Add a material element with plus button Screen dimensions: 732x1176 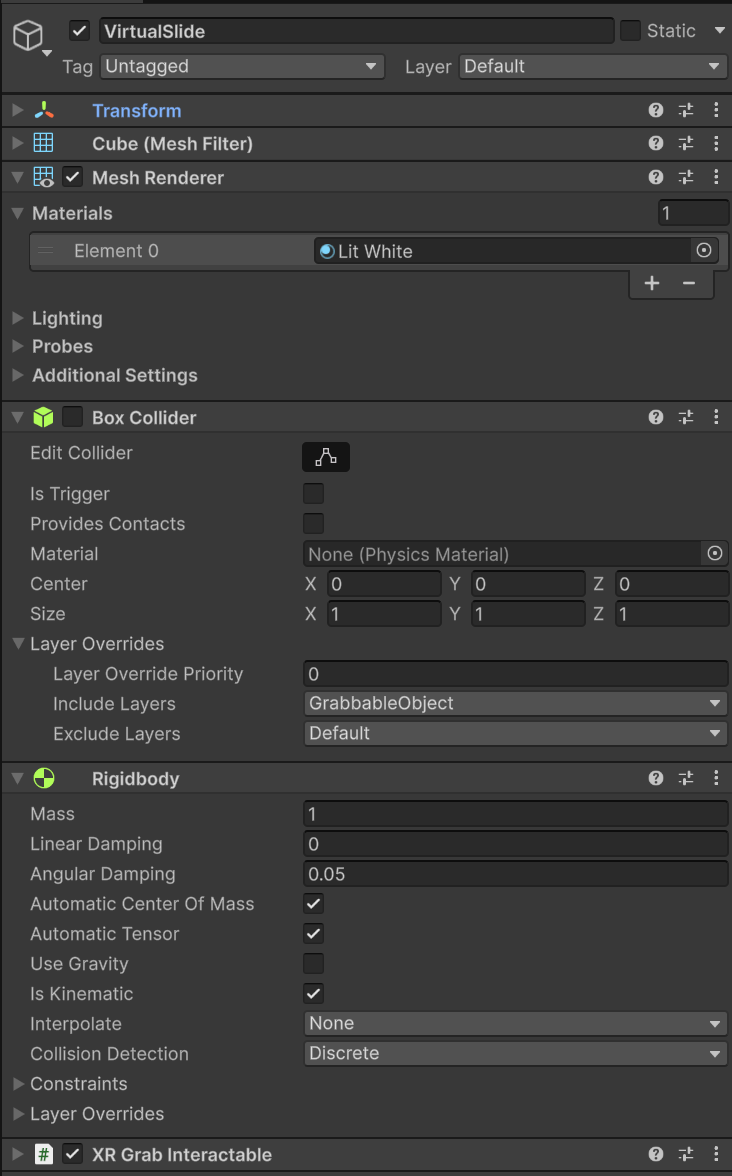point(652,283)
